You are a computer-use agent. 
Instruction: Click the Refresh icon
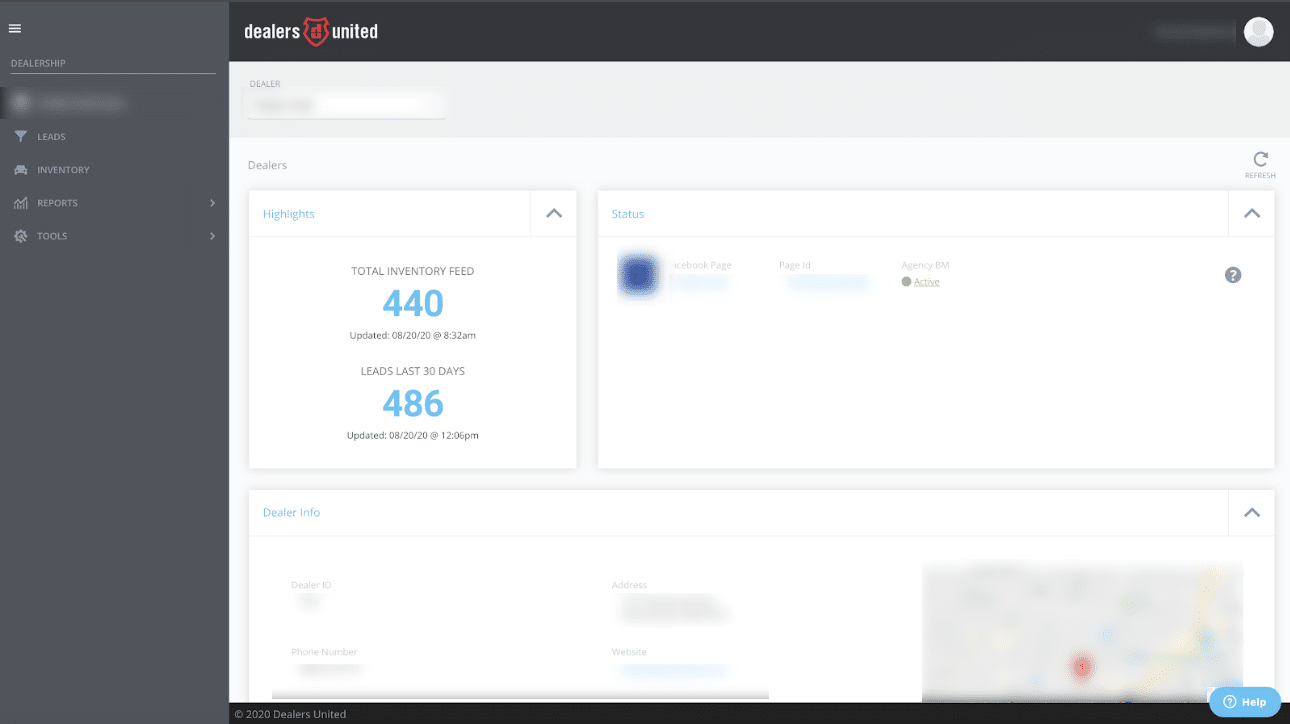[x=1260, y=159]
